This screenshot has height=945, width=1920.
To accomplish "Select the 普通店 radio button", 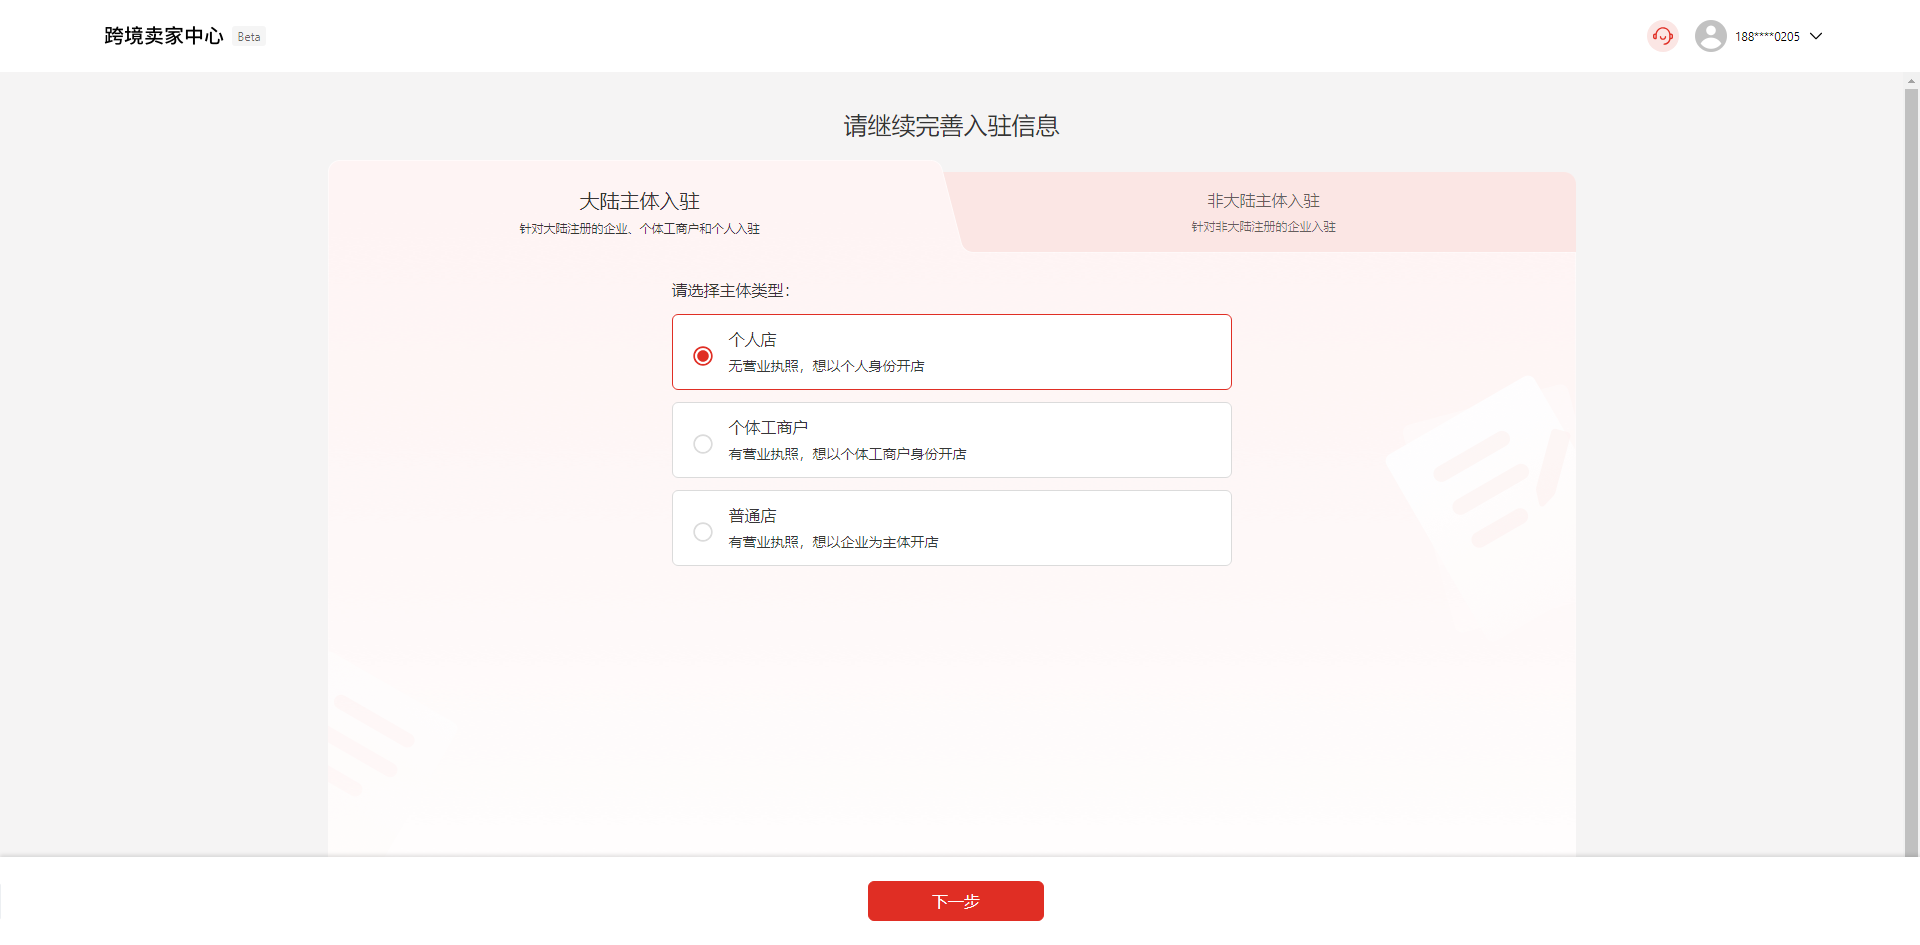I will point(703,532).
